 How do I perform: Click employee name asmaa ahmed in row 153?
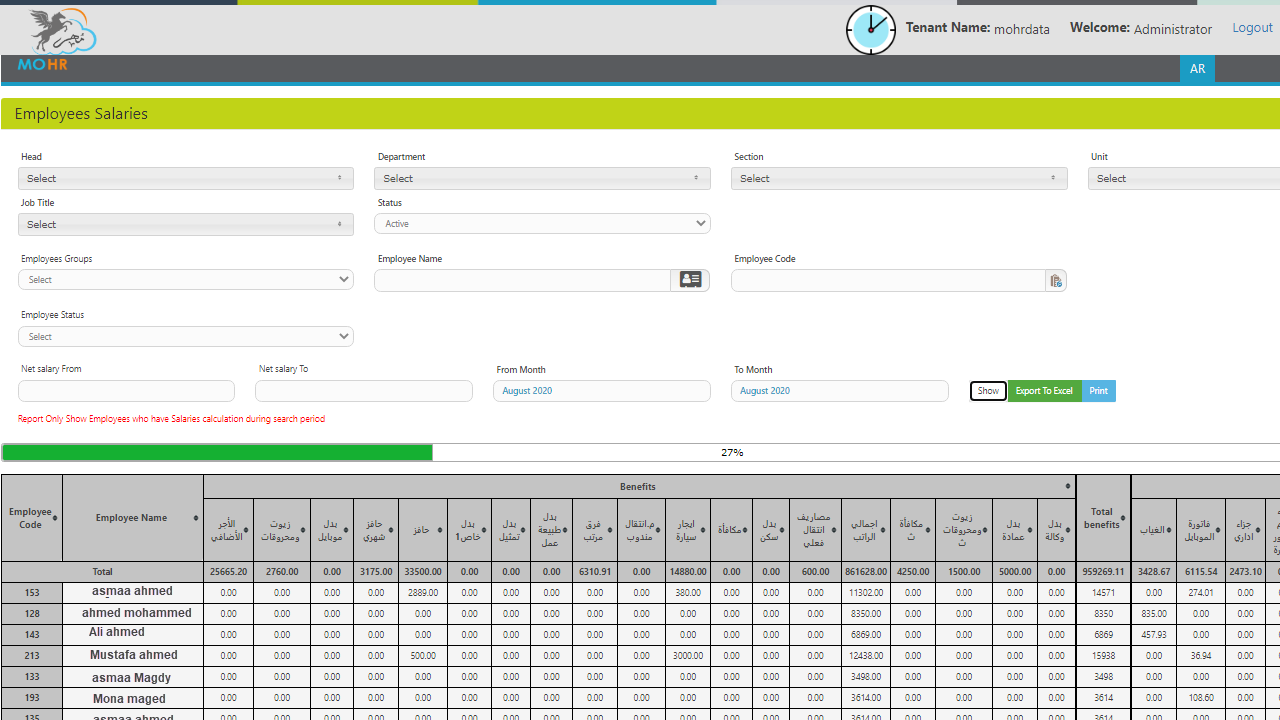point(132,591)
